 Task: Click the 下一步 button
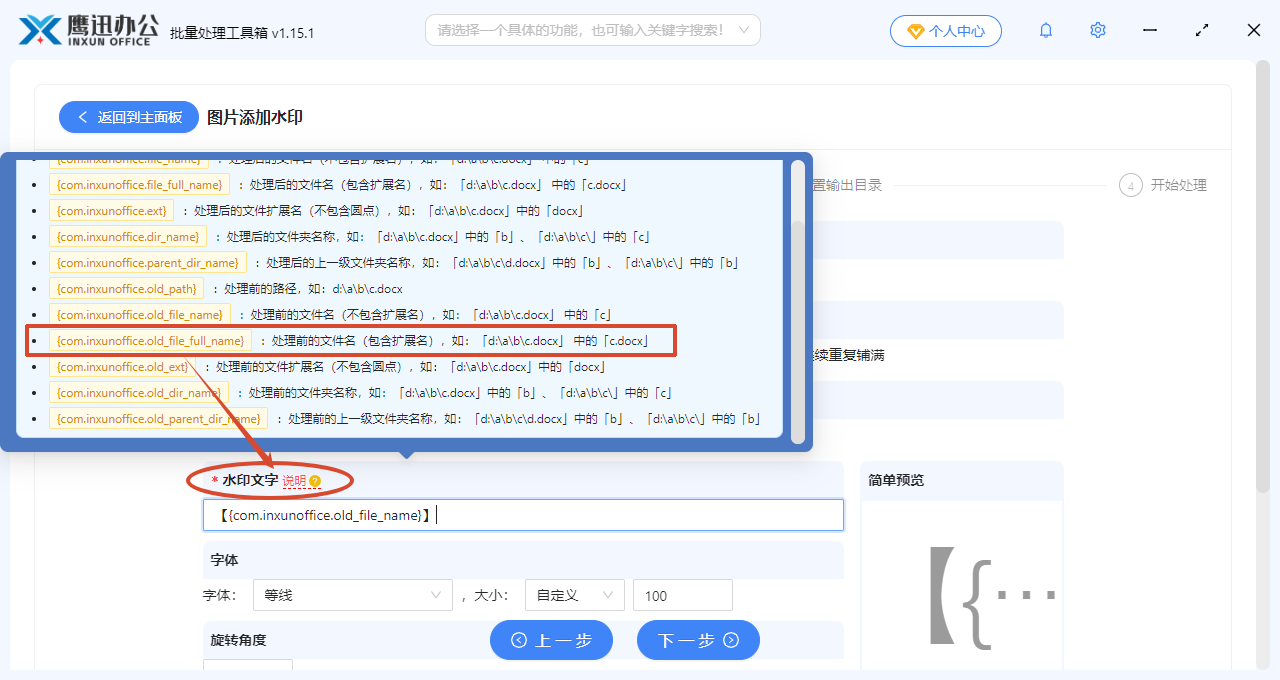pyautogui.click(x=698, y=640)
